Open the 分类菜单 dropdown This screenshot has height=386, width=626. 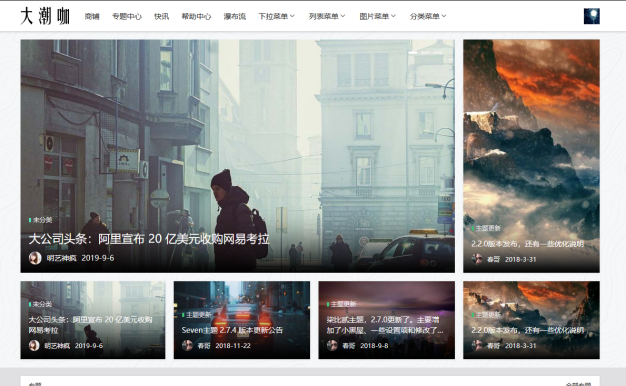pos(428,16)
